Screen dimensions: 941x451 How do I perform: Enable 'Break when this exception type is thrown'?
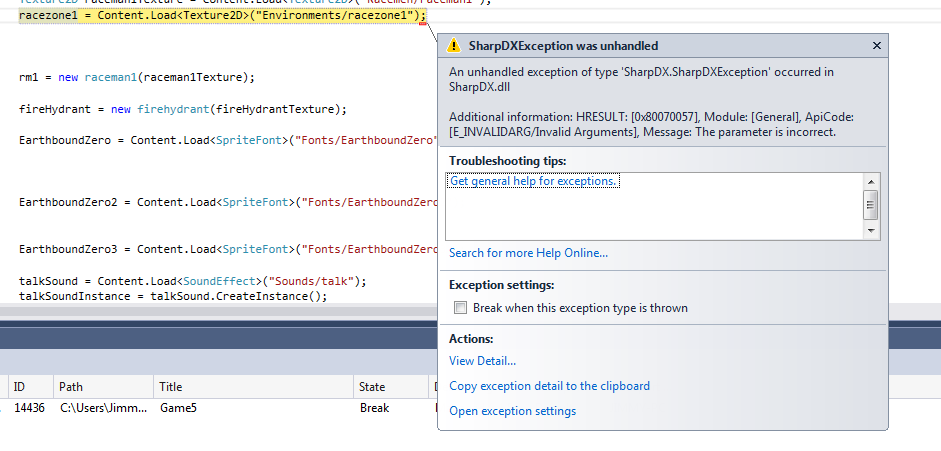coord(460,308)
